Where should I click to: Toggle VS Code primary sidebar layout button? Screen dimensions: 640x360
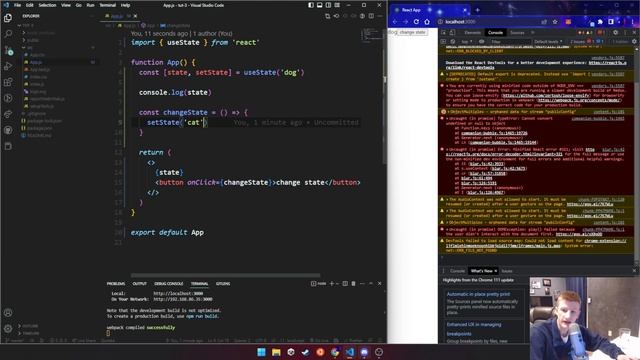[x=311, y=5]
